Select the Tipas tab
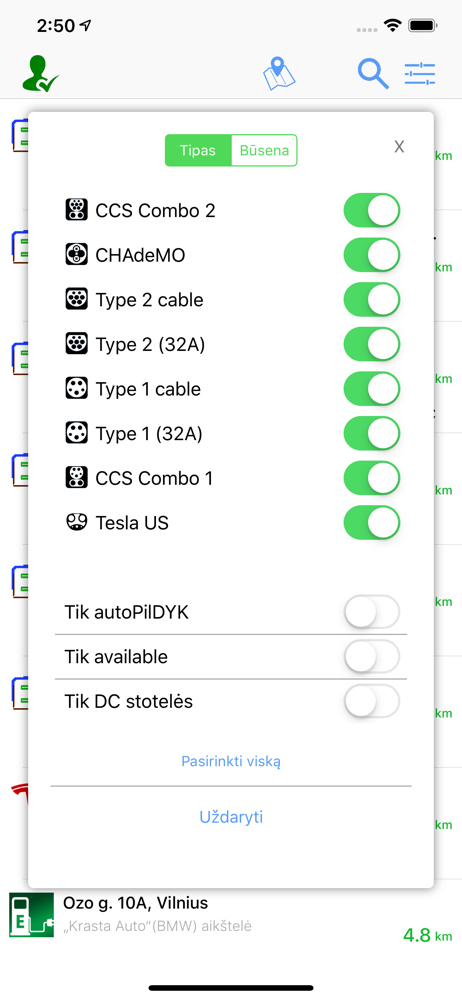462x1000 pixels. (198, 151)
